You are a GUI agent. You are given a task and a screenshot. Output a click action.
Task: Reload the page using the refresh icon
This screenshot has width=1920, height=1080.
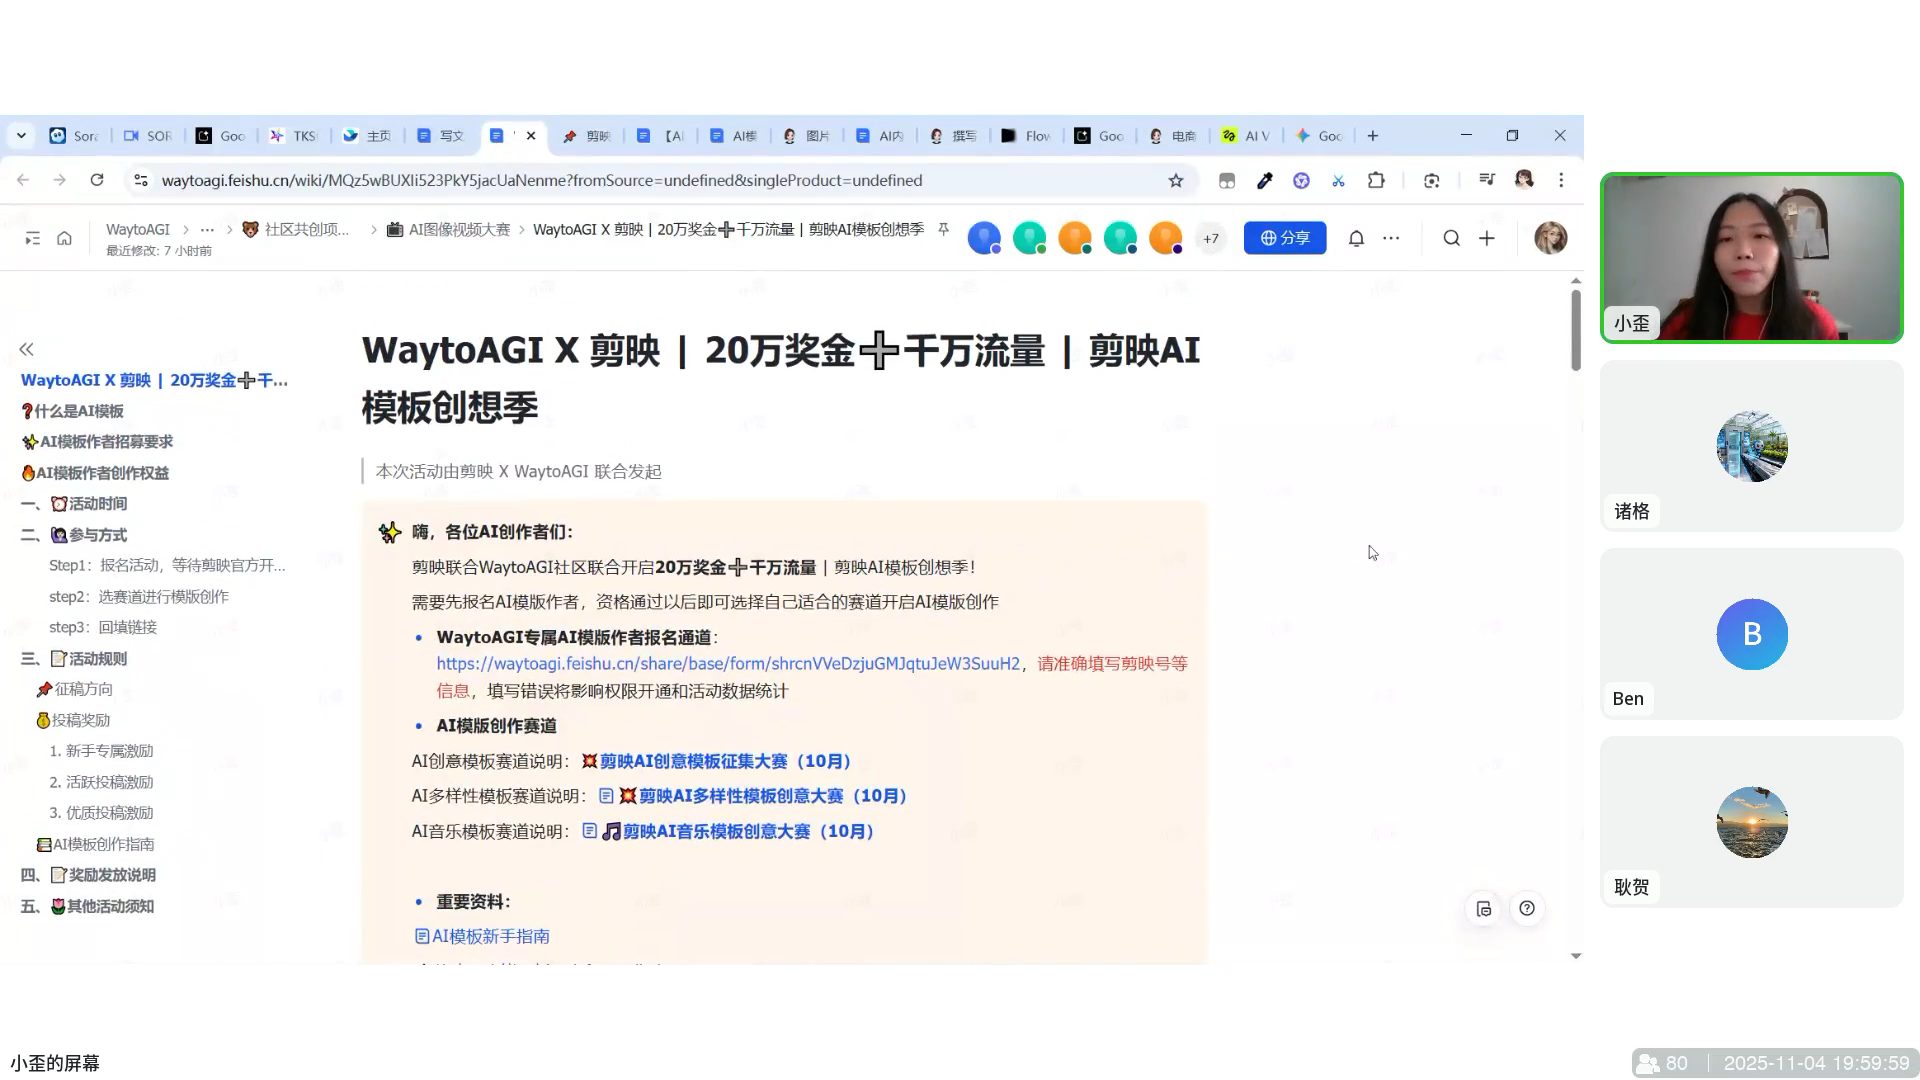[97, 180]
